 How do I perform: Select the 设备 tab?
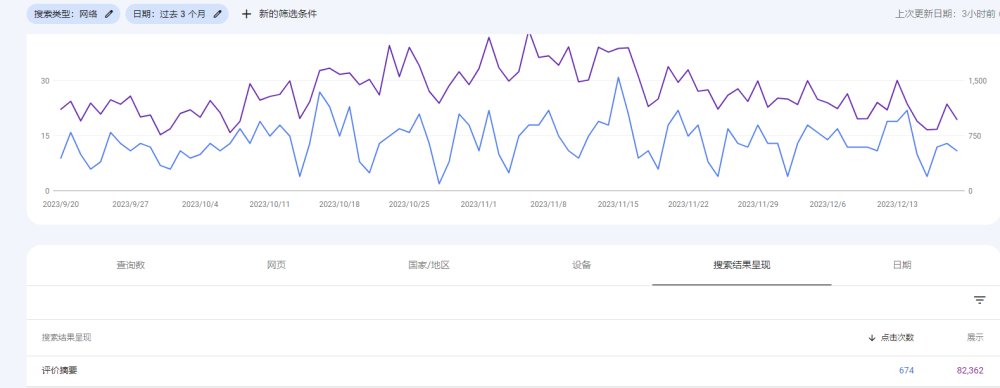click(x=582, y=265)
